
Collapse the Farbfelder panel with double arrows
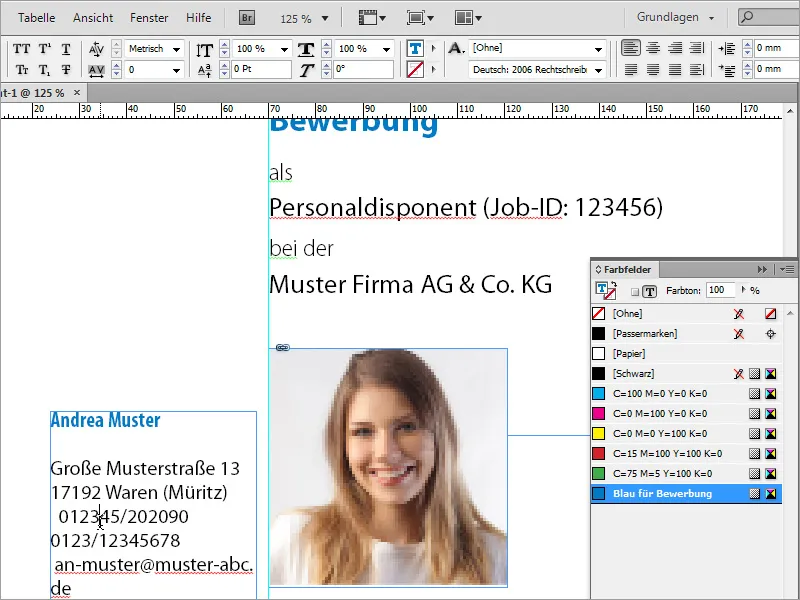click(x=762, y=269)
